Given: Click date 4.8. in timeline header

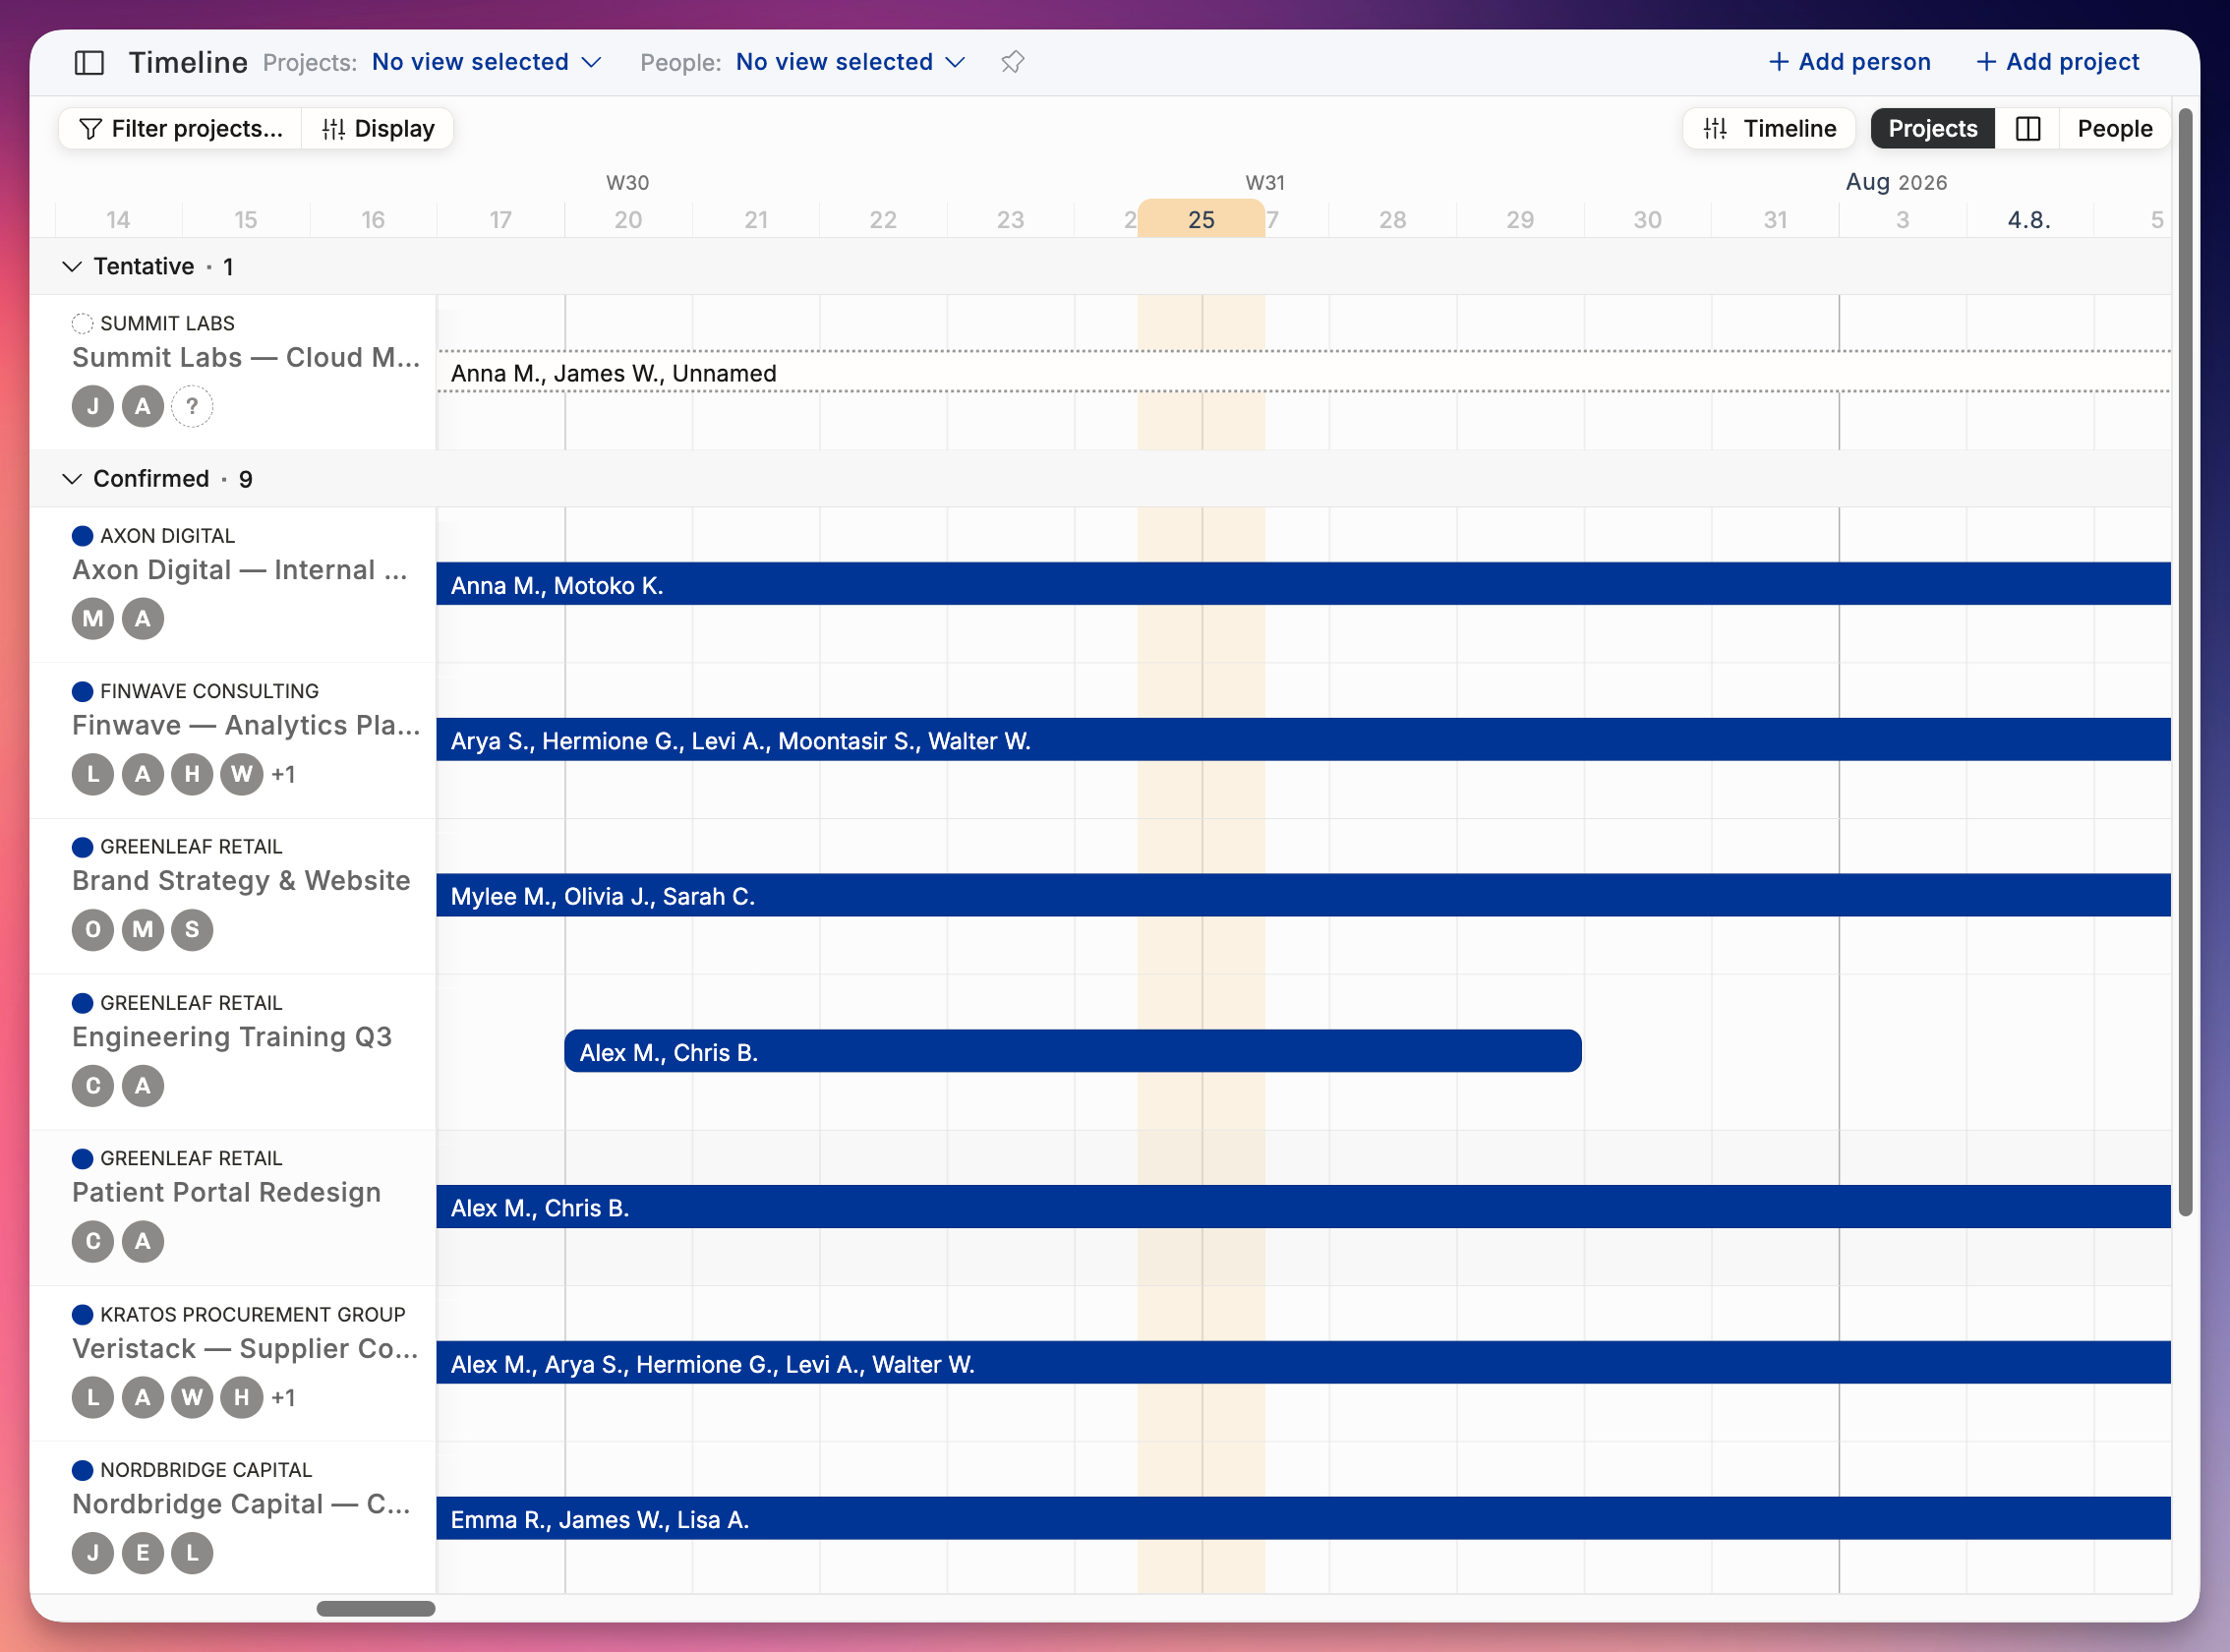Looking at the screenshot, I should click(2029, 220).
